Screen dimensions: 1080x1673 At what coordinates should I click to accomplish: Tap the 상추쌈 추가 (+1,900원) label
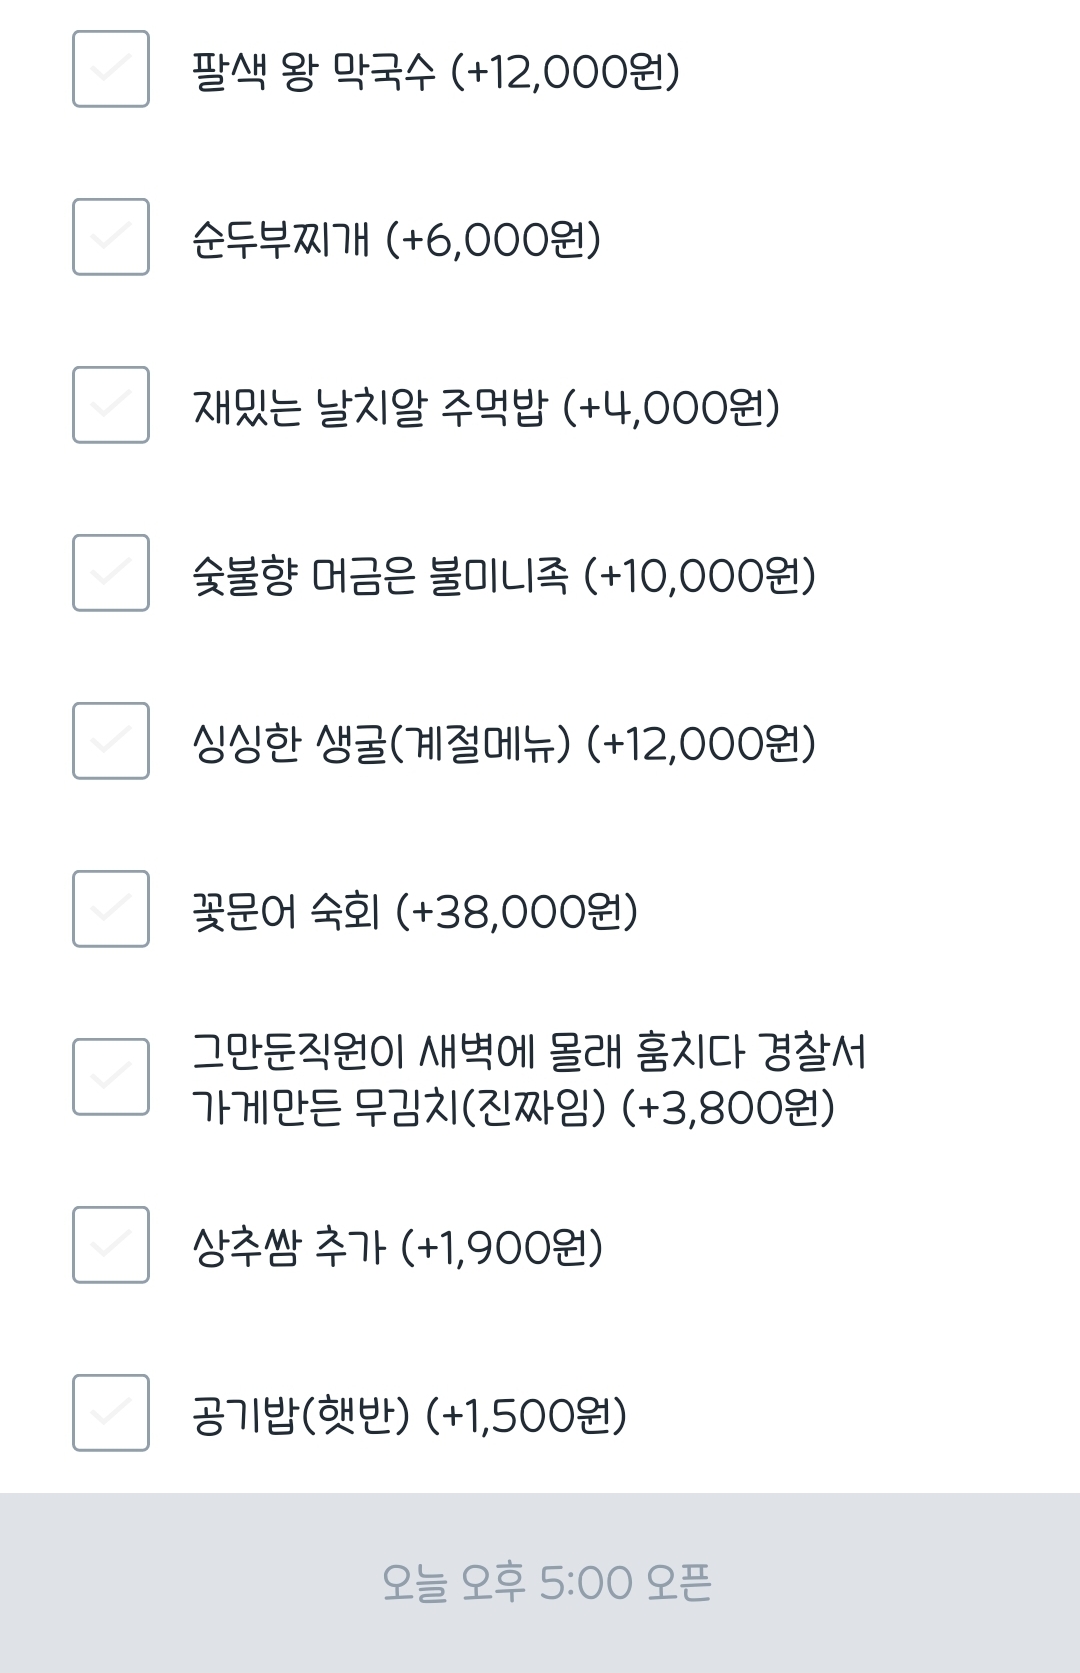(397, 1247)
